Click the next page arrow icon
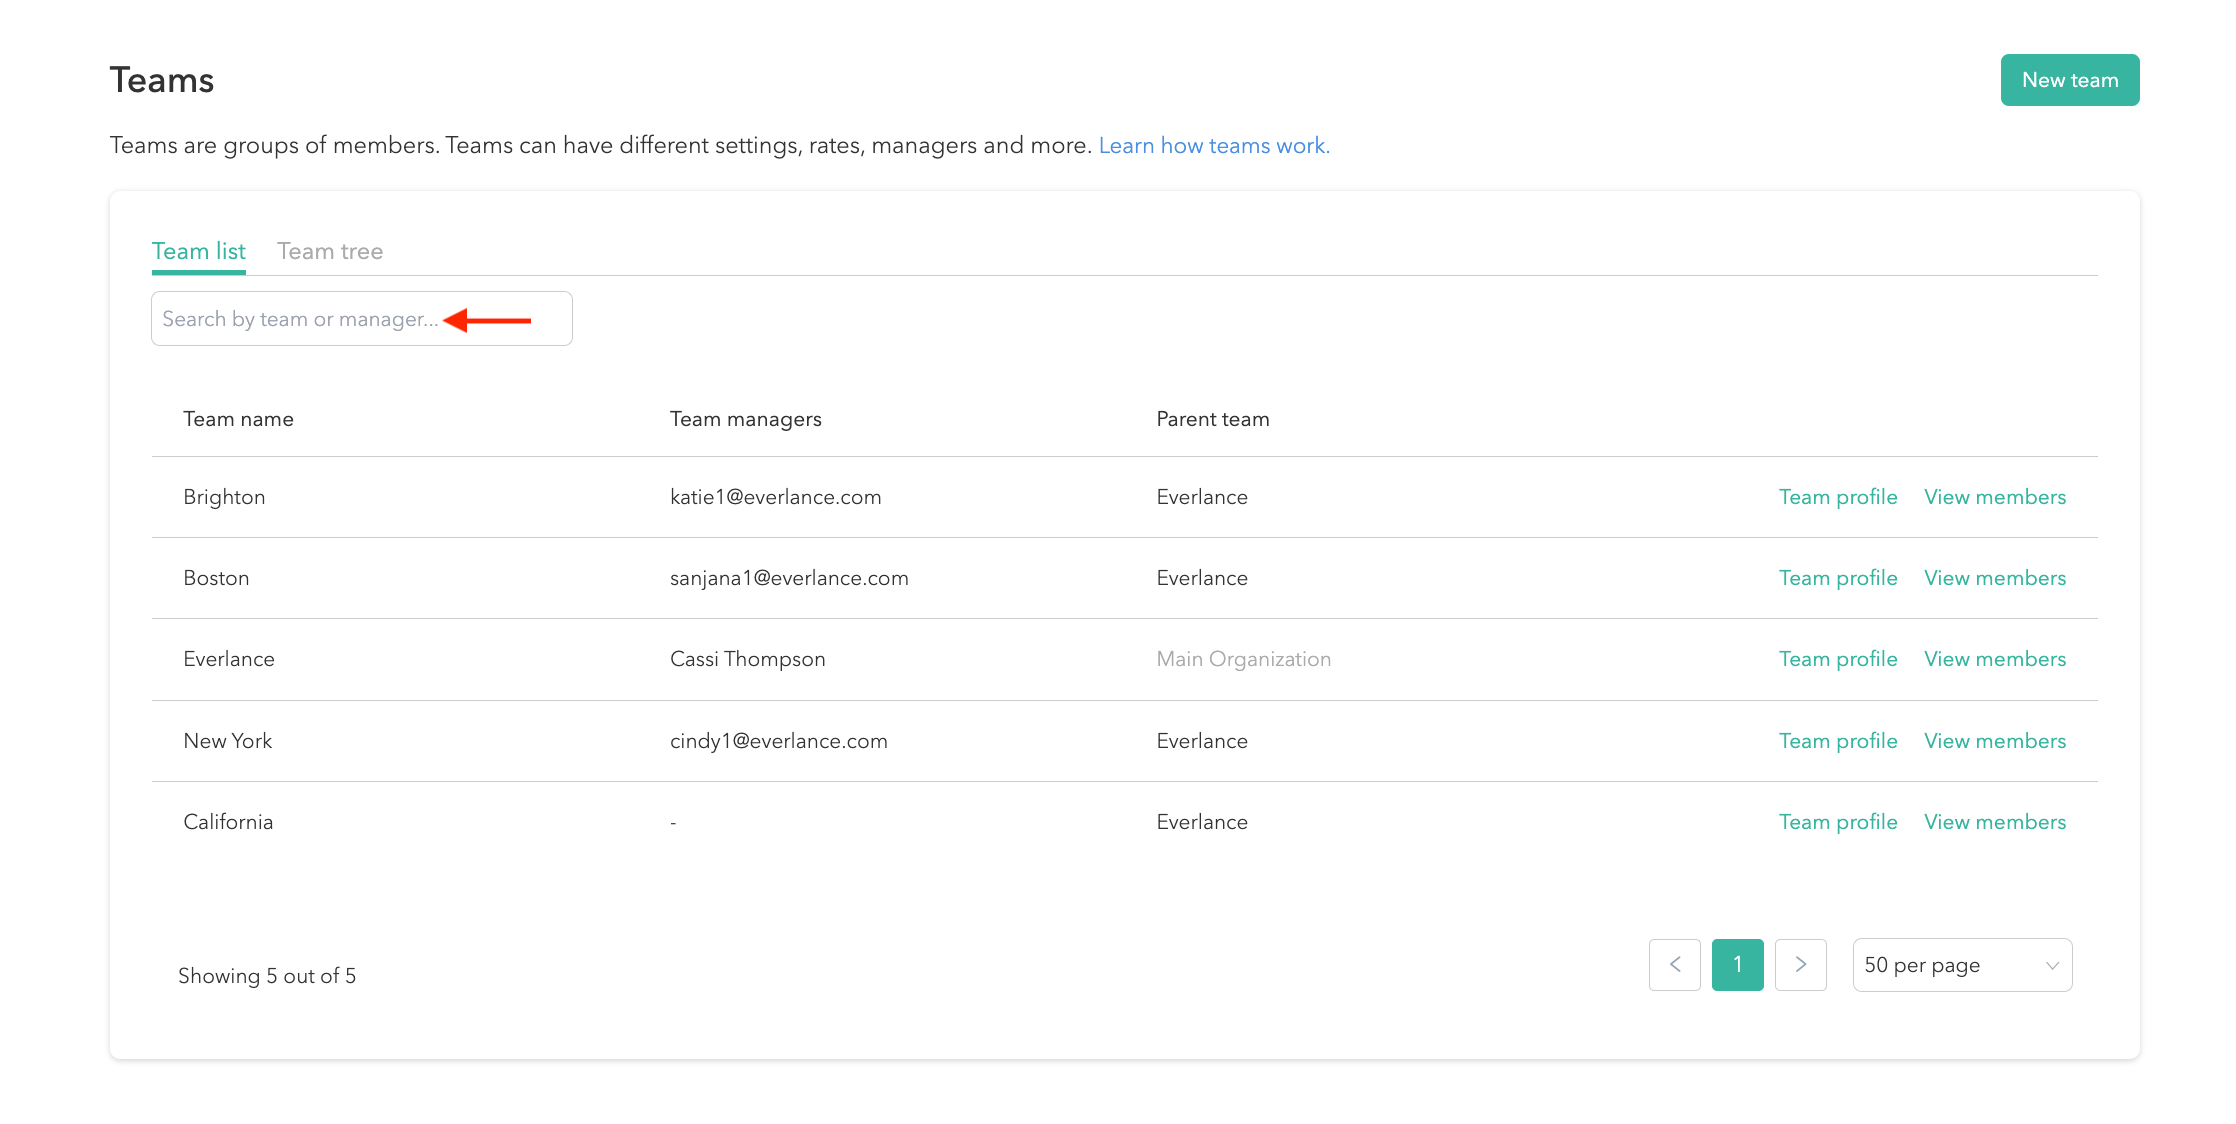 point(1800,964)
